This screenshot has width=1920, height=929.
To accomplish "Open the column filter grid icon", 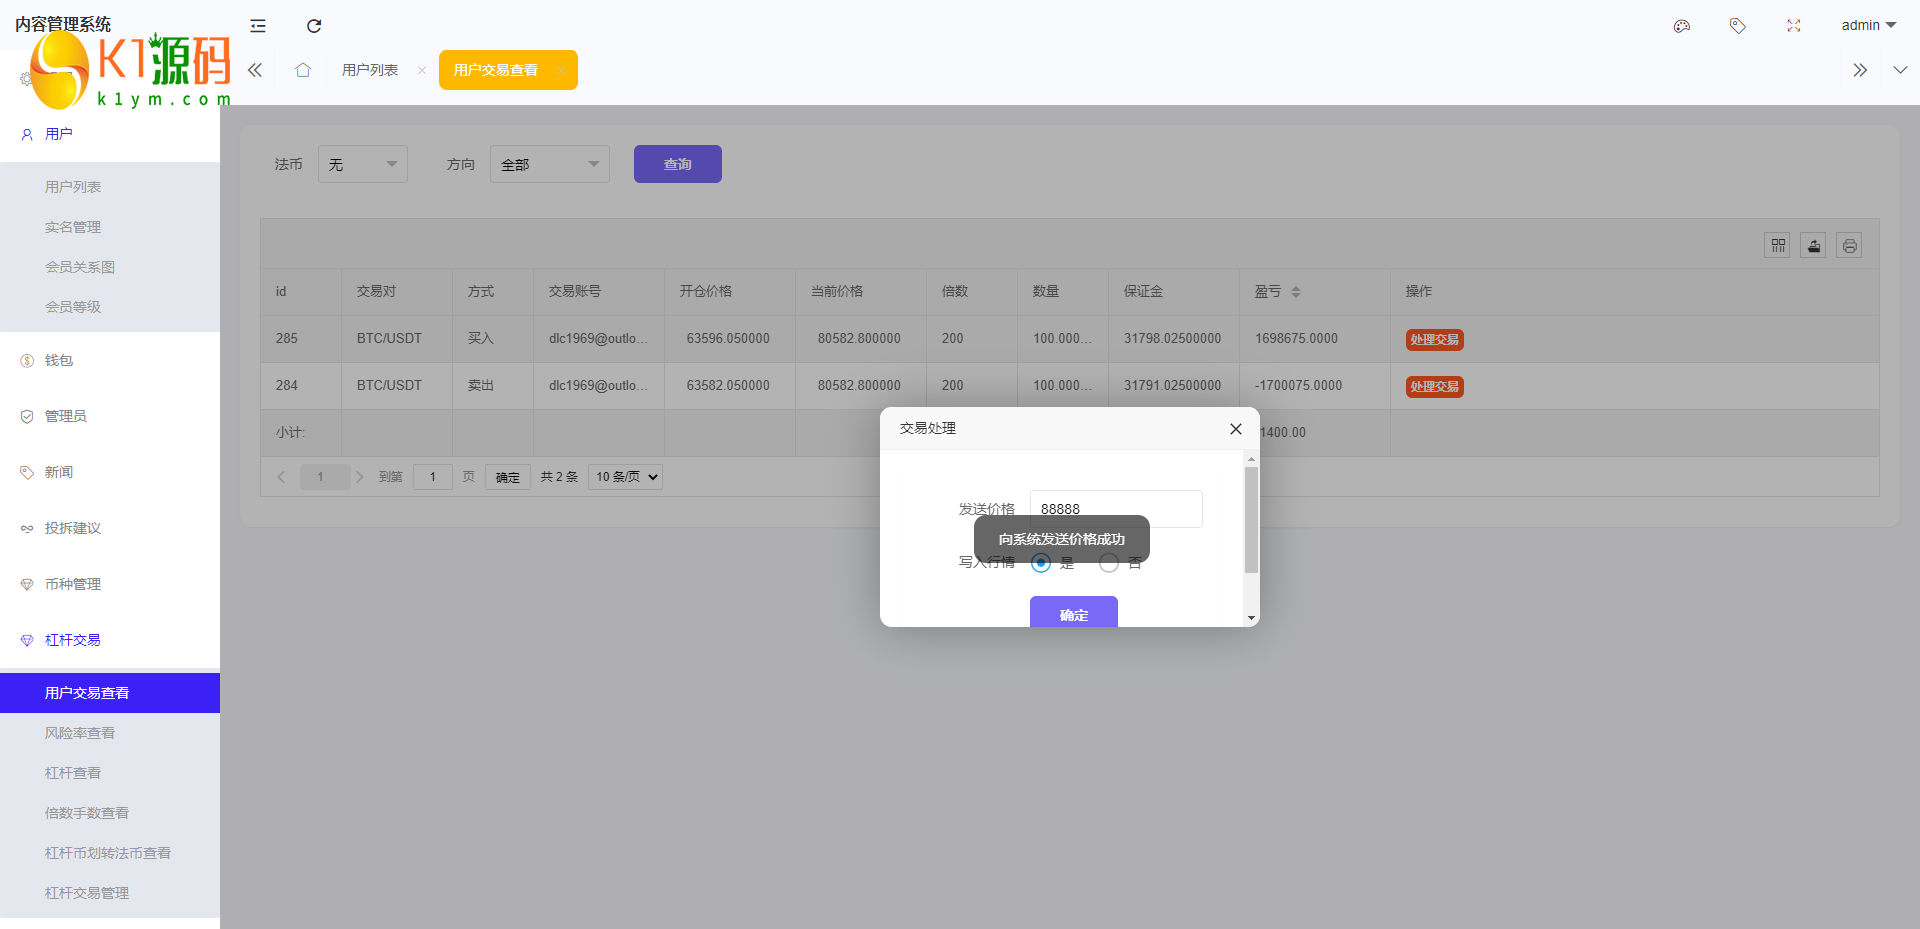I will pyautogui.click(x=1777, y=246).
